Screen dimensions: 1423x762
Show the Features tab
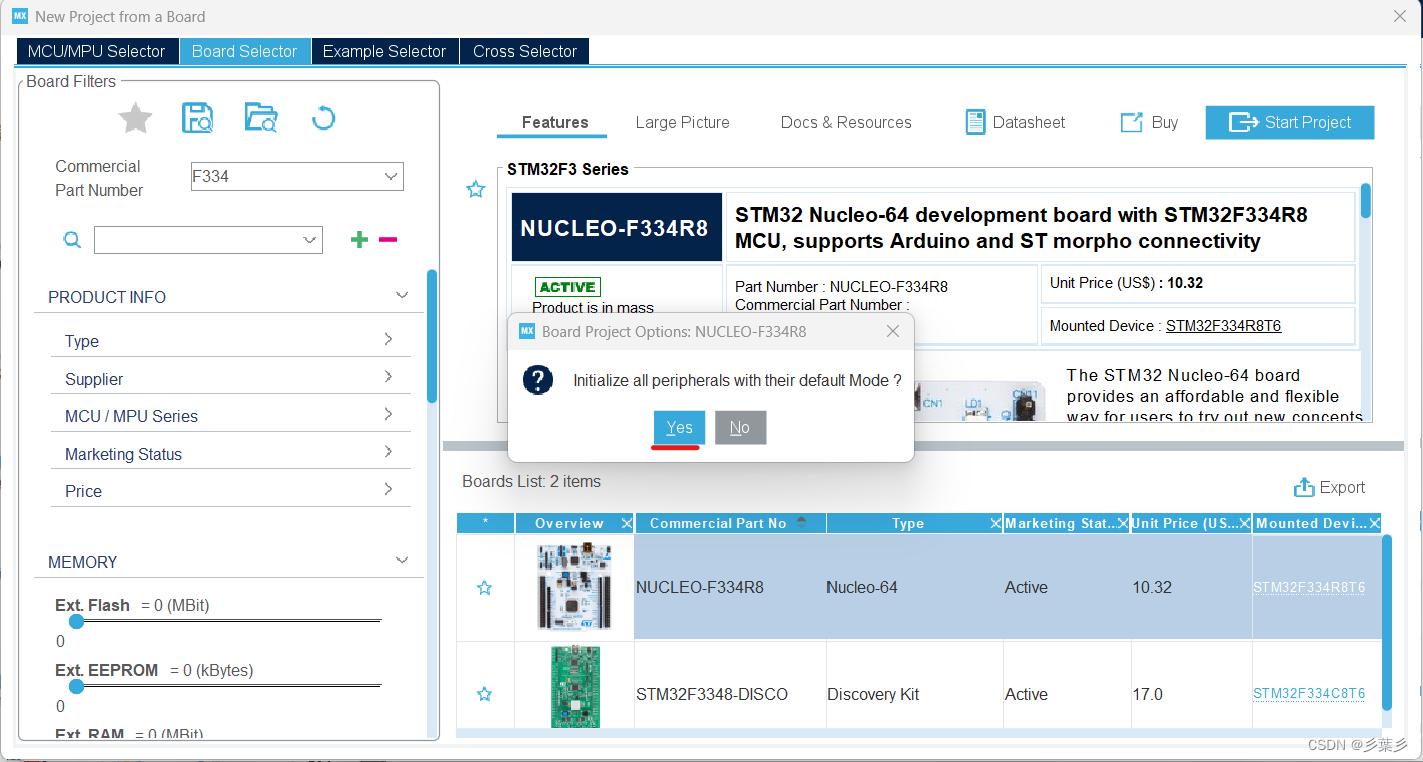[552, 123]
